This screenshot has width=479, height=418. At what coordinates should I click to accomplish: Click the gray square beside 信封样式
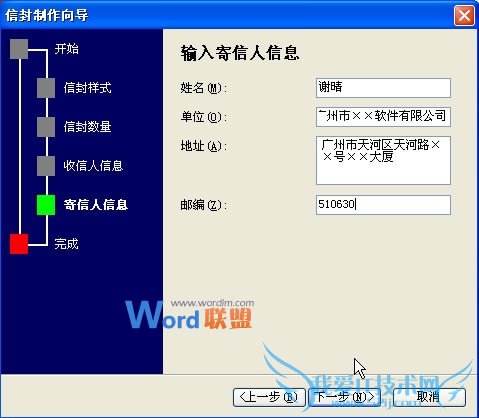click(x=46, y=88)
